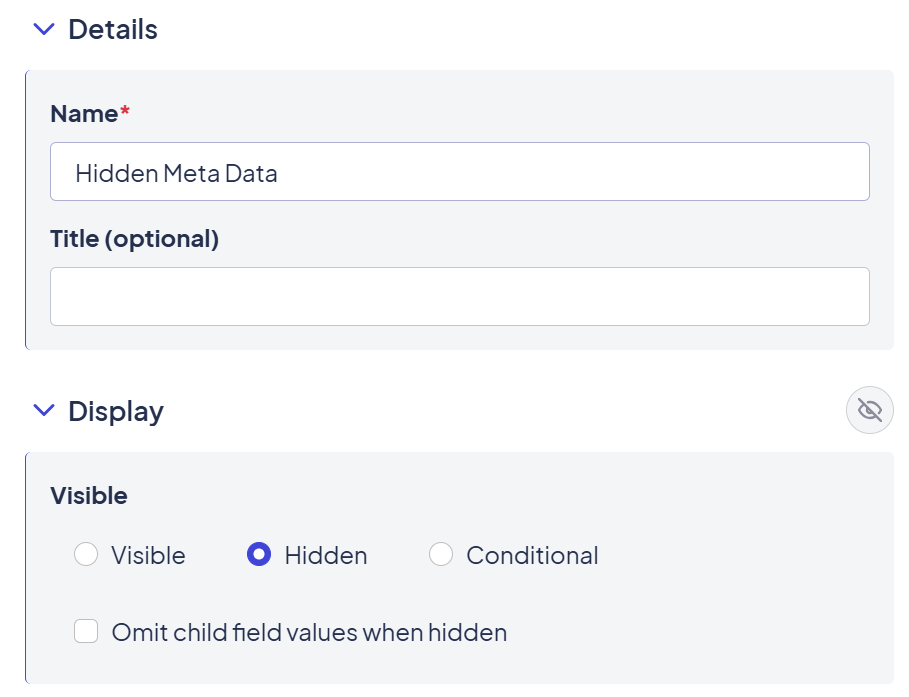The width and height of the screenshot is (909, 697).
Task: Select the Conditional radio button
Action: click(441, 555)
